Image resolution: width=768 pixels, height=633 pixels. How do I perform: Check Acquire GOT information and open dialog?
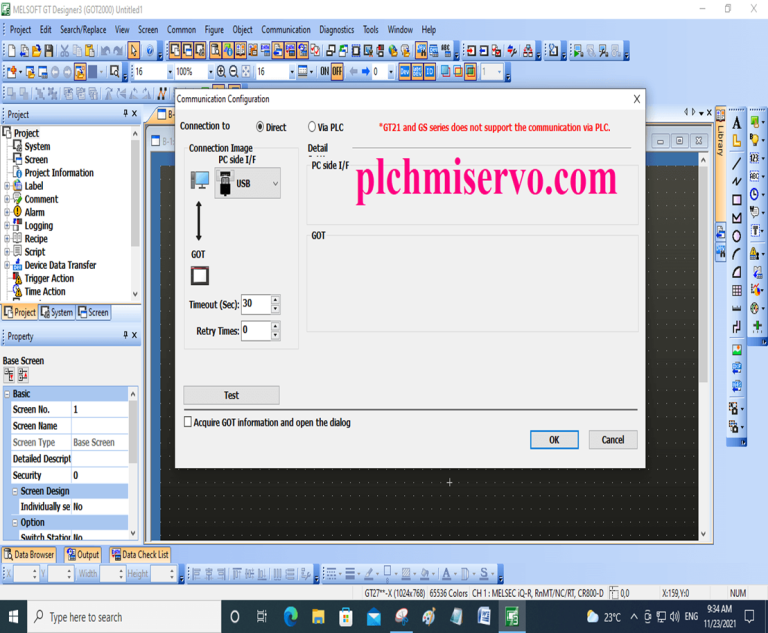pos(188,422)
